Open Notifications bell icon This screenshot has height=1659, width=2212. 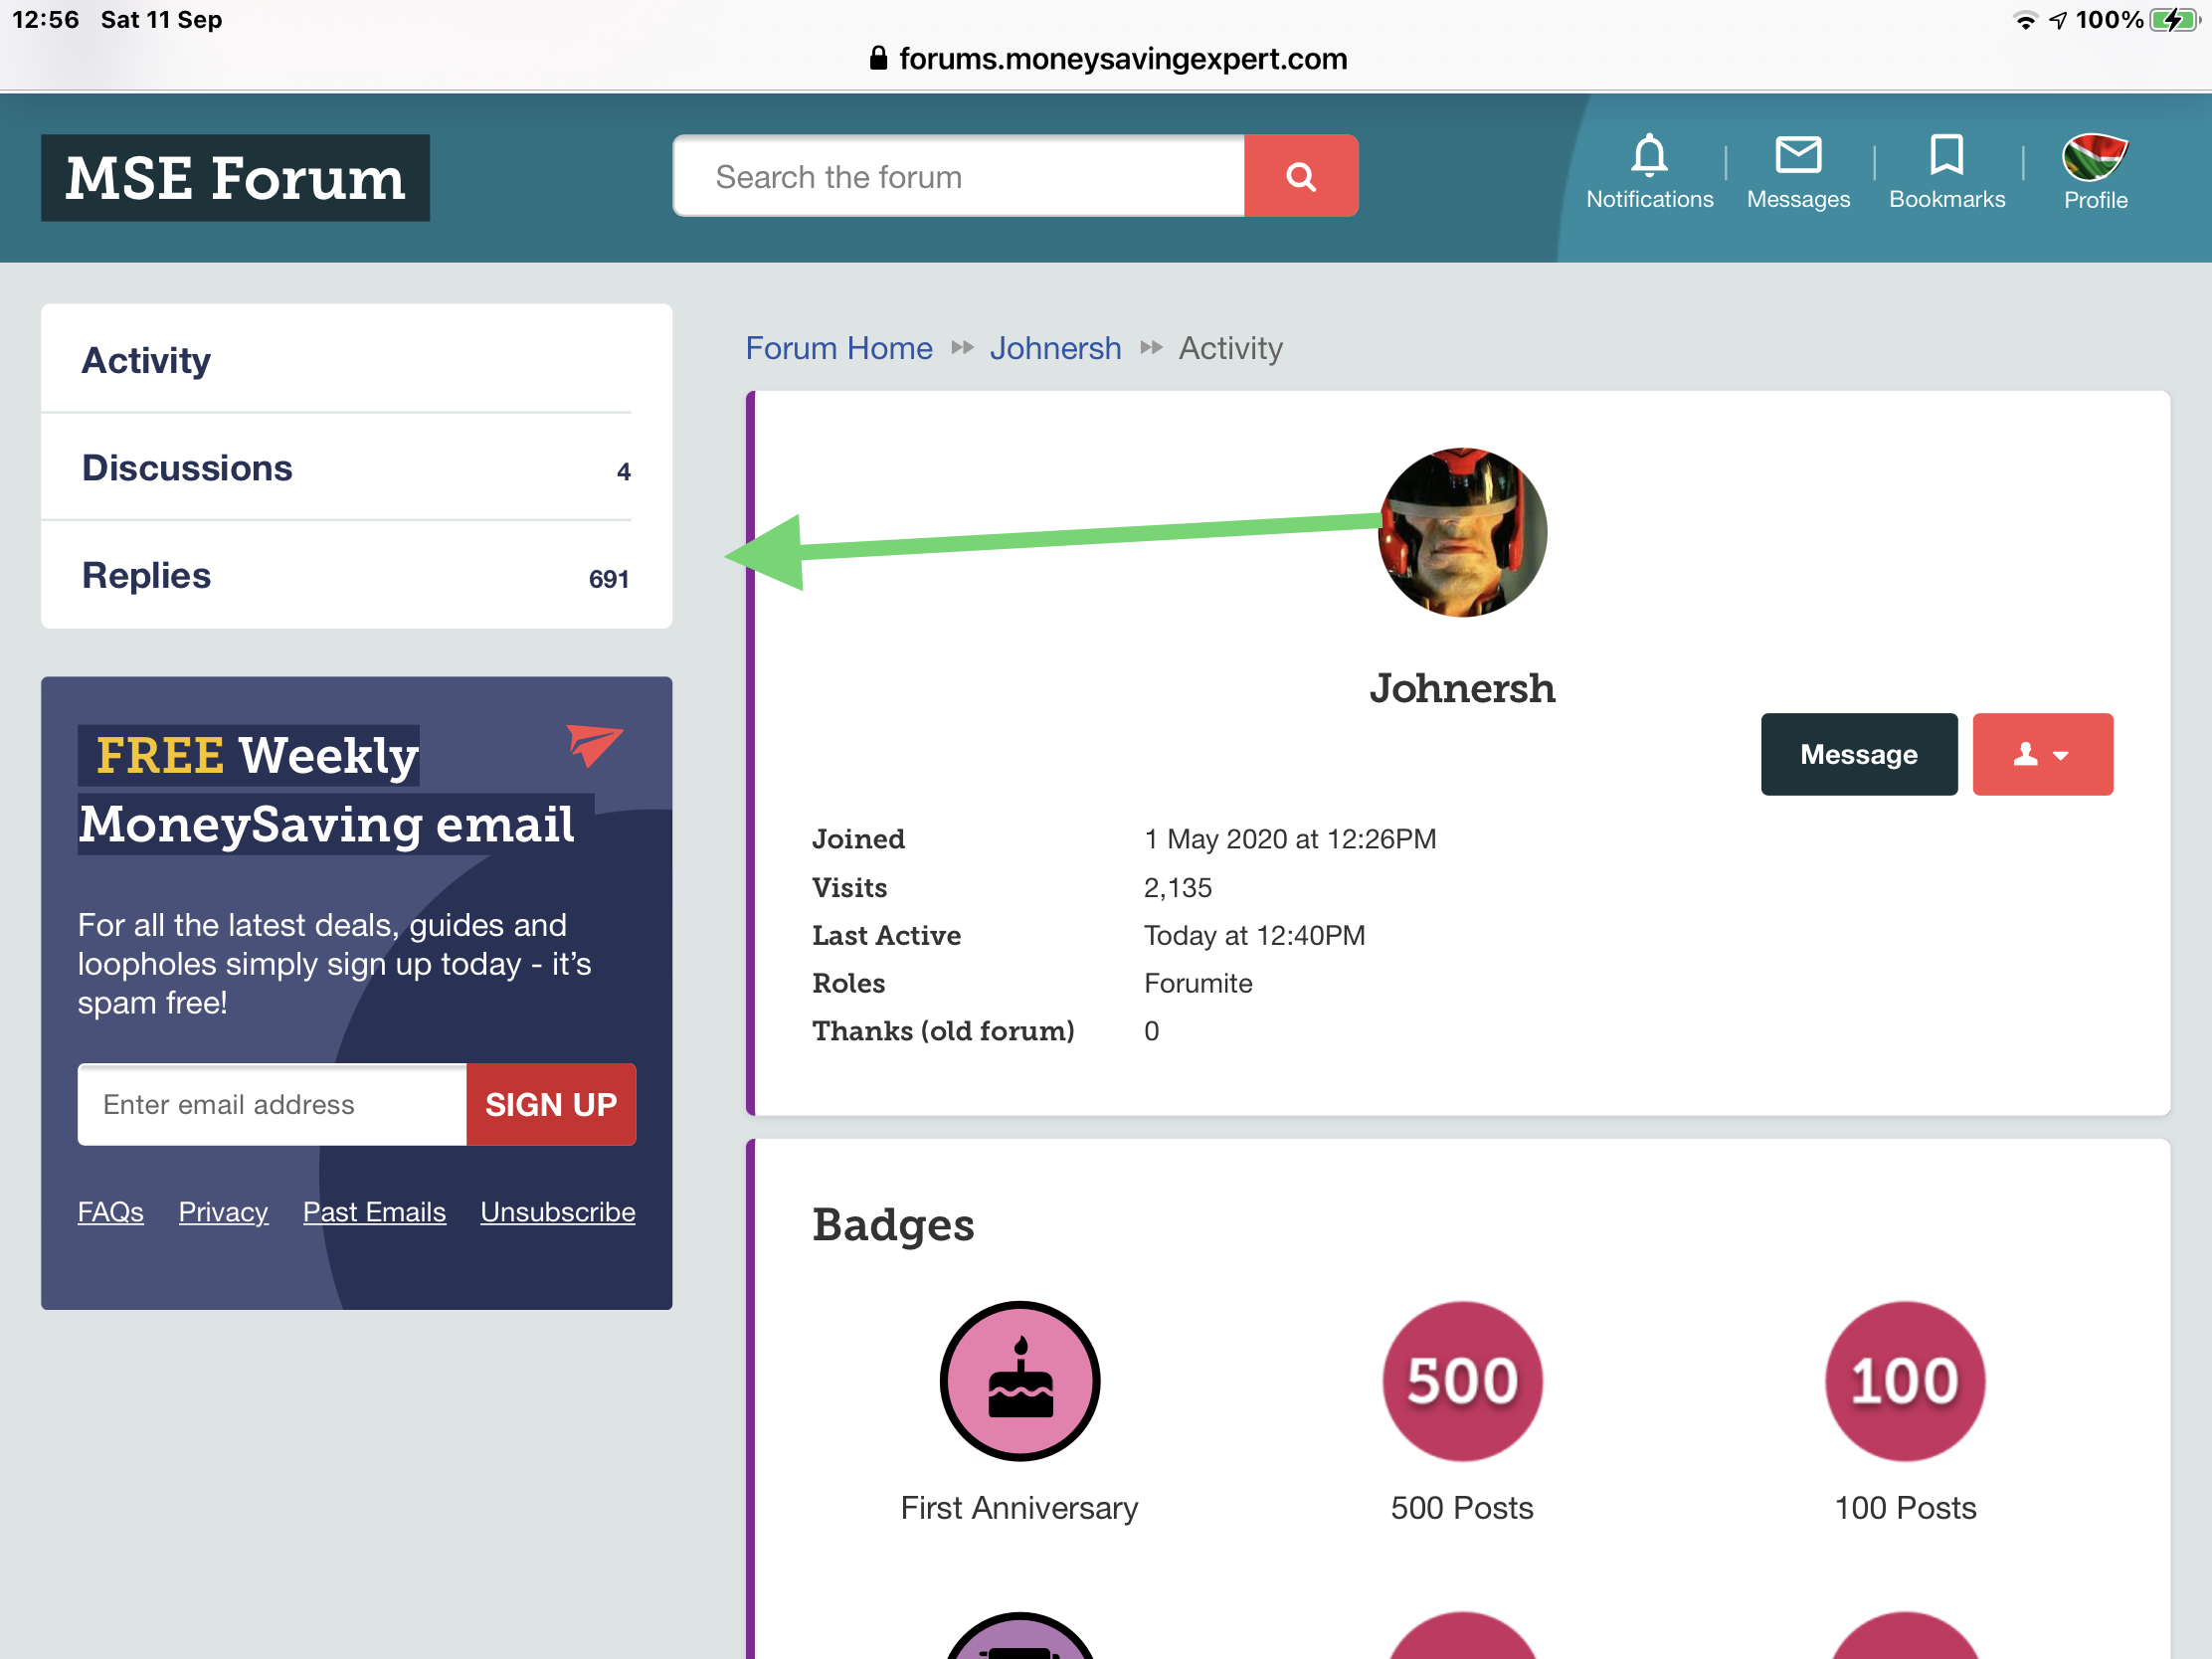[x=1649, y=155]
